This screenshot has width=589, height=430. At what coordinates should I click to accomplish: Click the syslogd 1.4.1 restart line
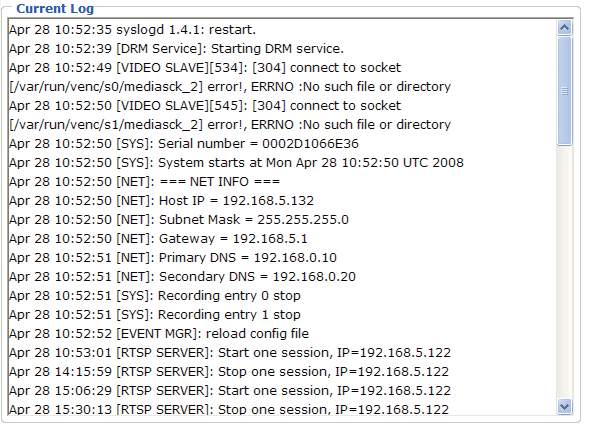point(132,29)
